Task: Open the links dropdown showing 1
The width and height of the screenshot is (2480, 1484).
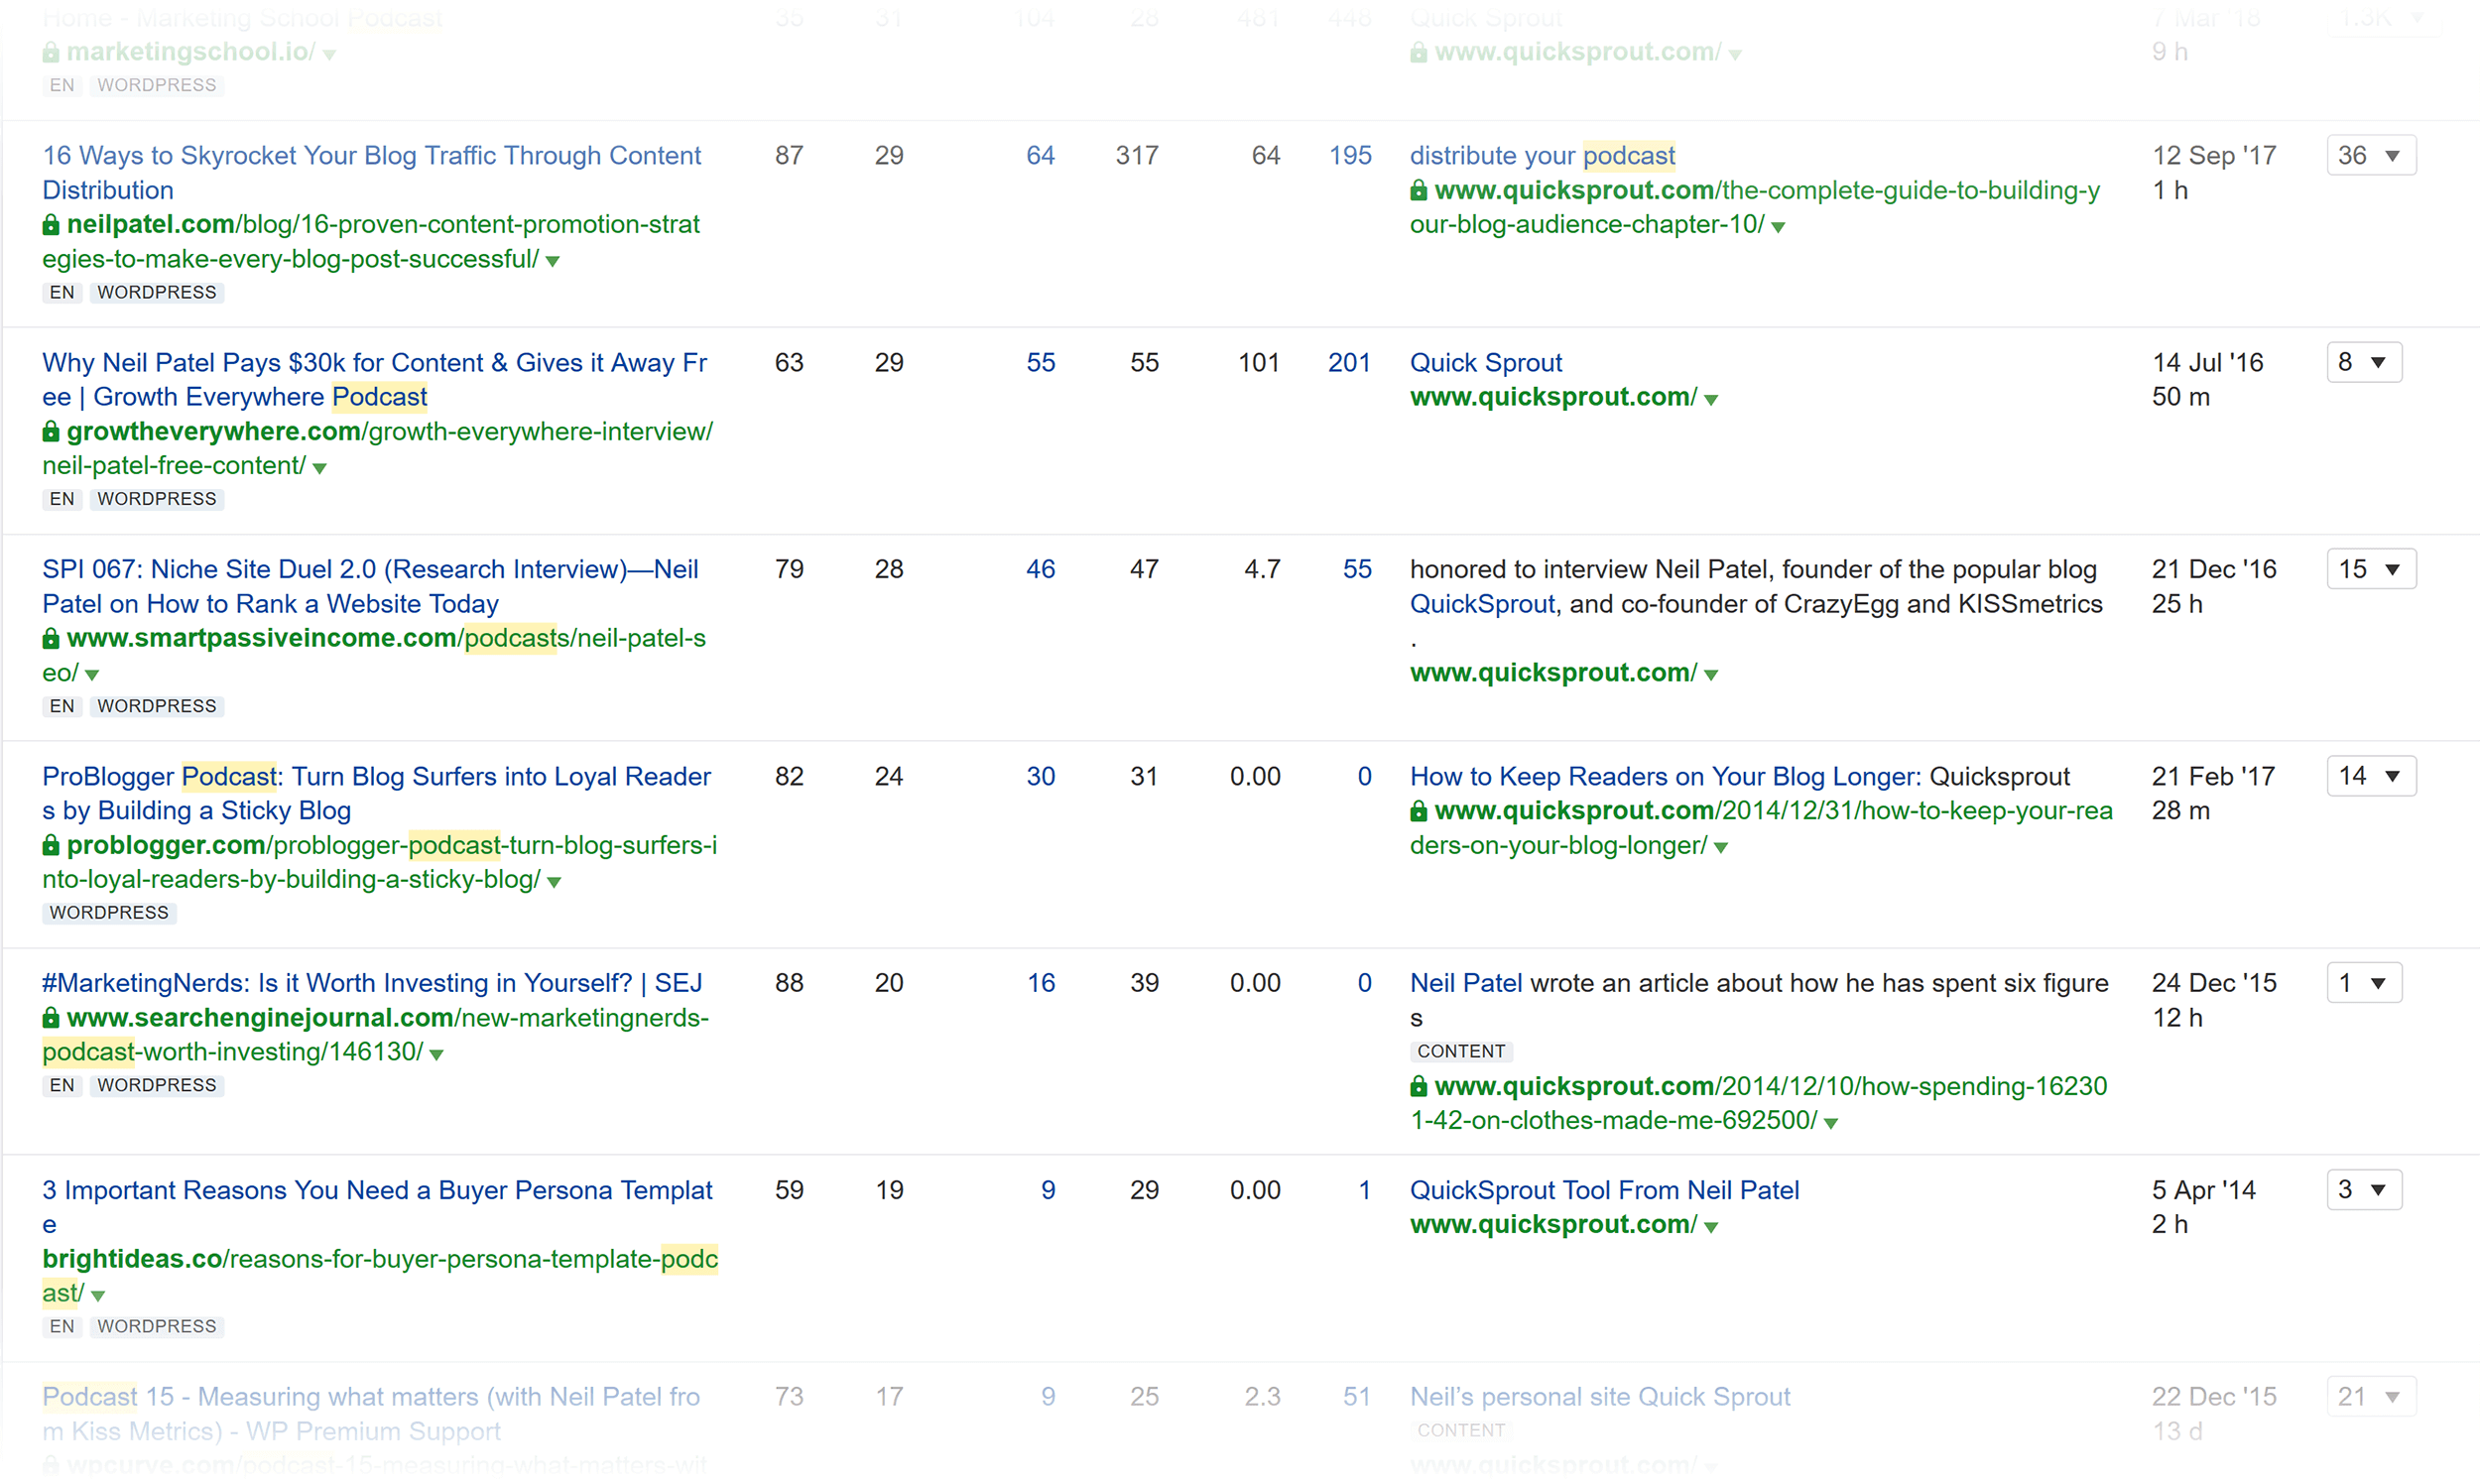Action: [2364, 983]
